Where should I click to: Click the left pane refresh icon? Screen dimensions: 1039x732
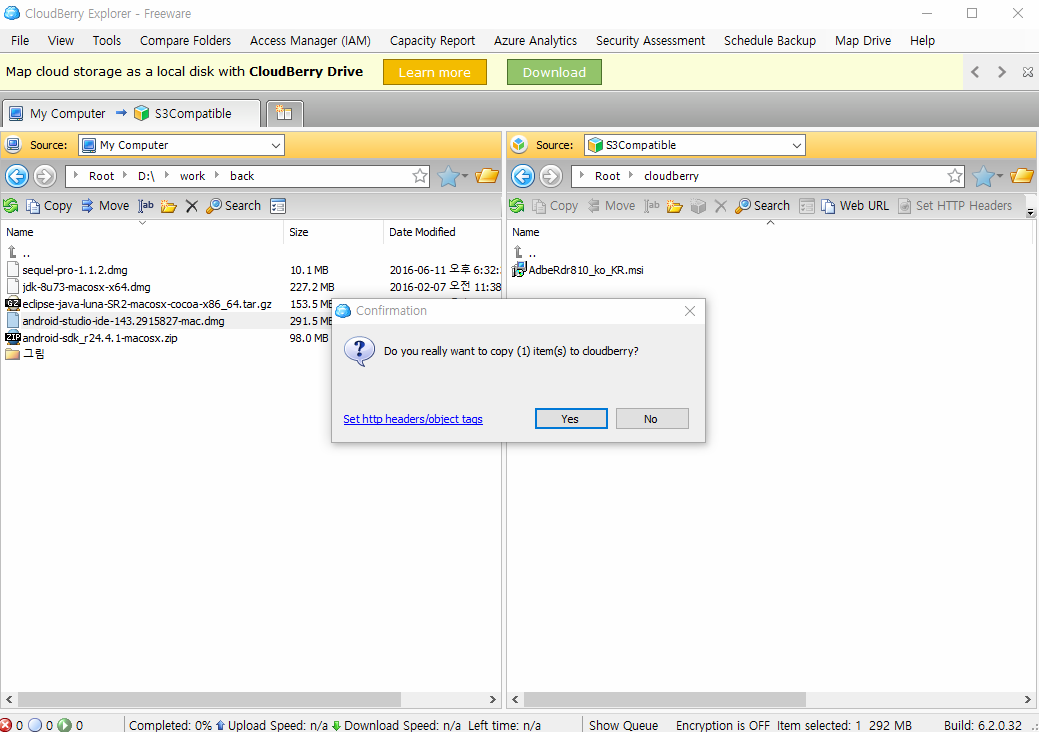[11, 206]
